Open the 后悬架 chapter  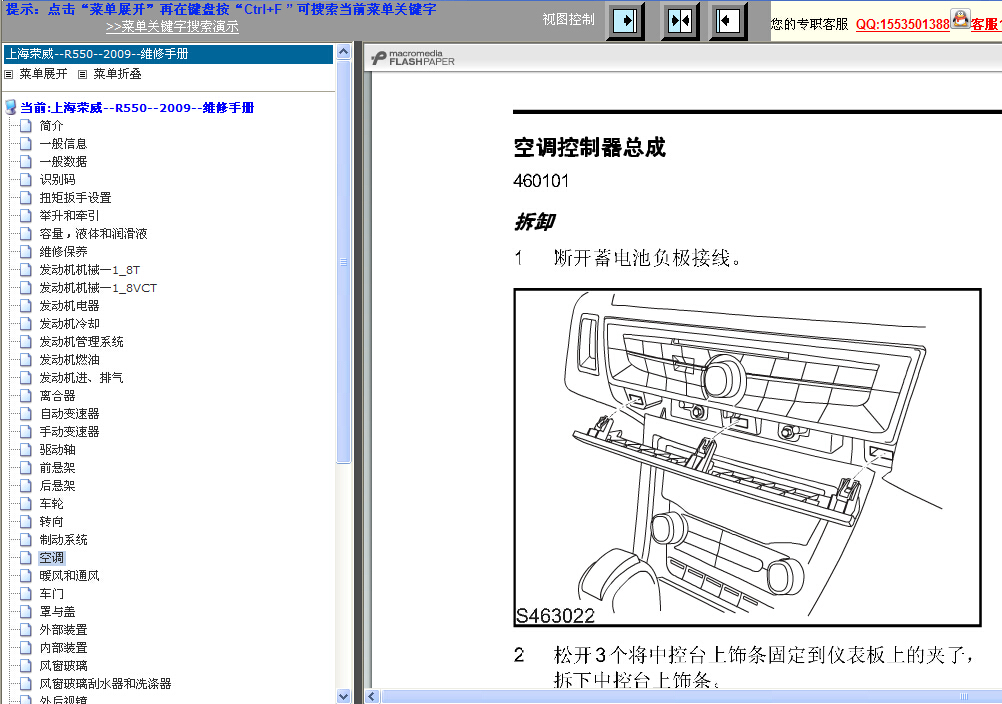tap(58, 486)
